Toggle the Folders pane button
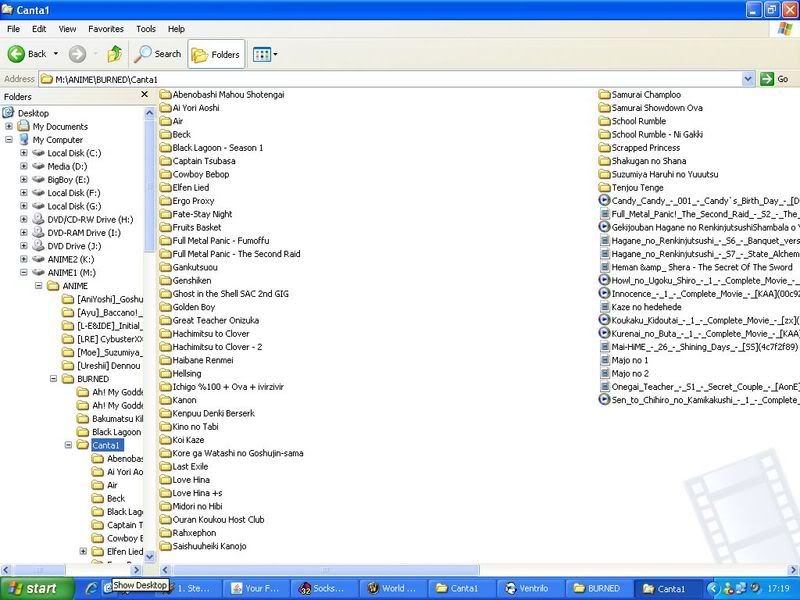The width and height of the screenshot is (800, 600). tap(216, 54)
